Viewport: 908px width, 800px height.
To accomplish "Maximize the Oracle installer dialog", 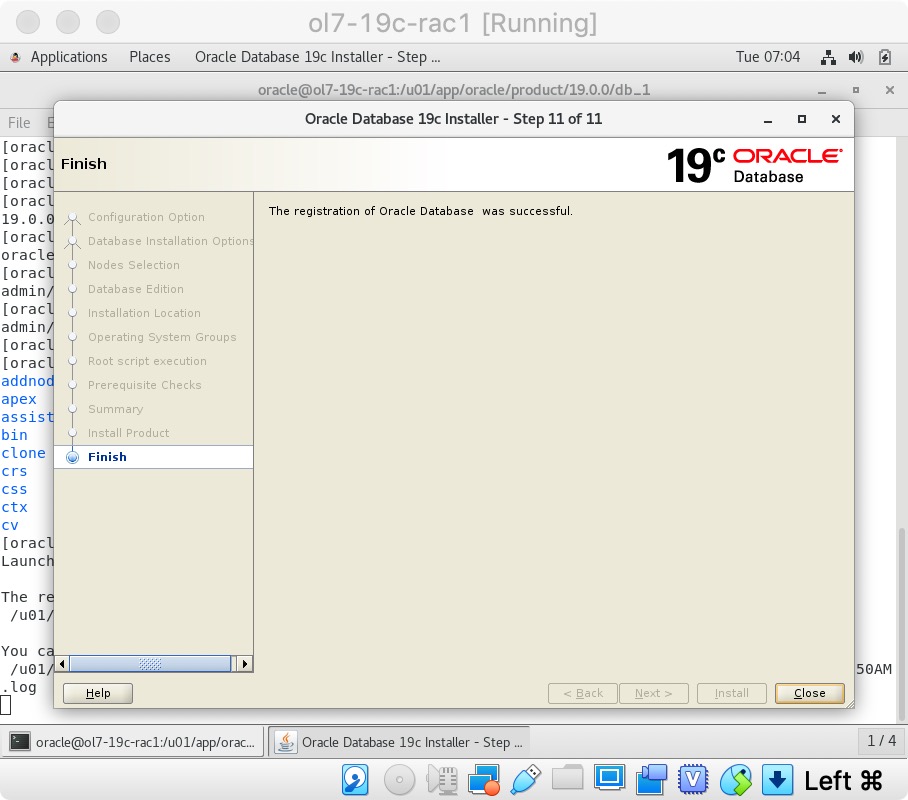I will pos(802,119).
